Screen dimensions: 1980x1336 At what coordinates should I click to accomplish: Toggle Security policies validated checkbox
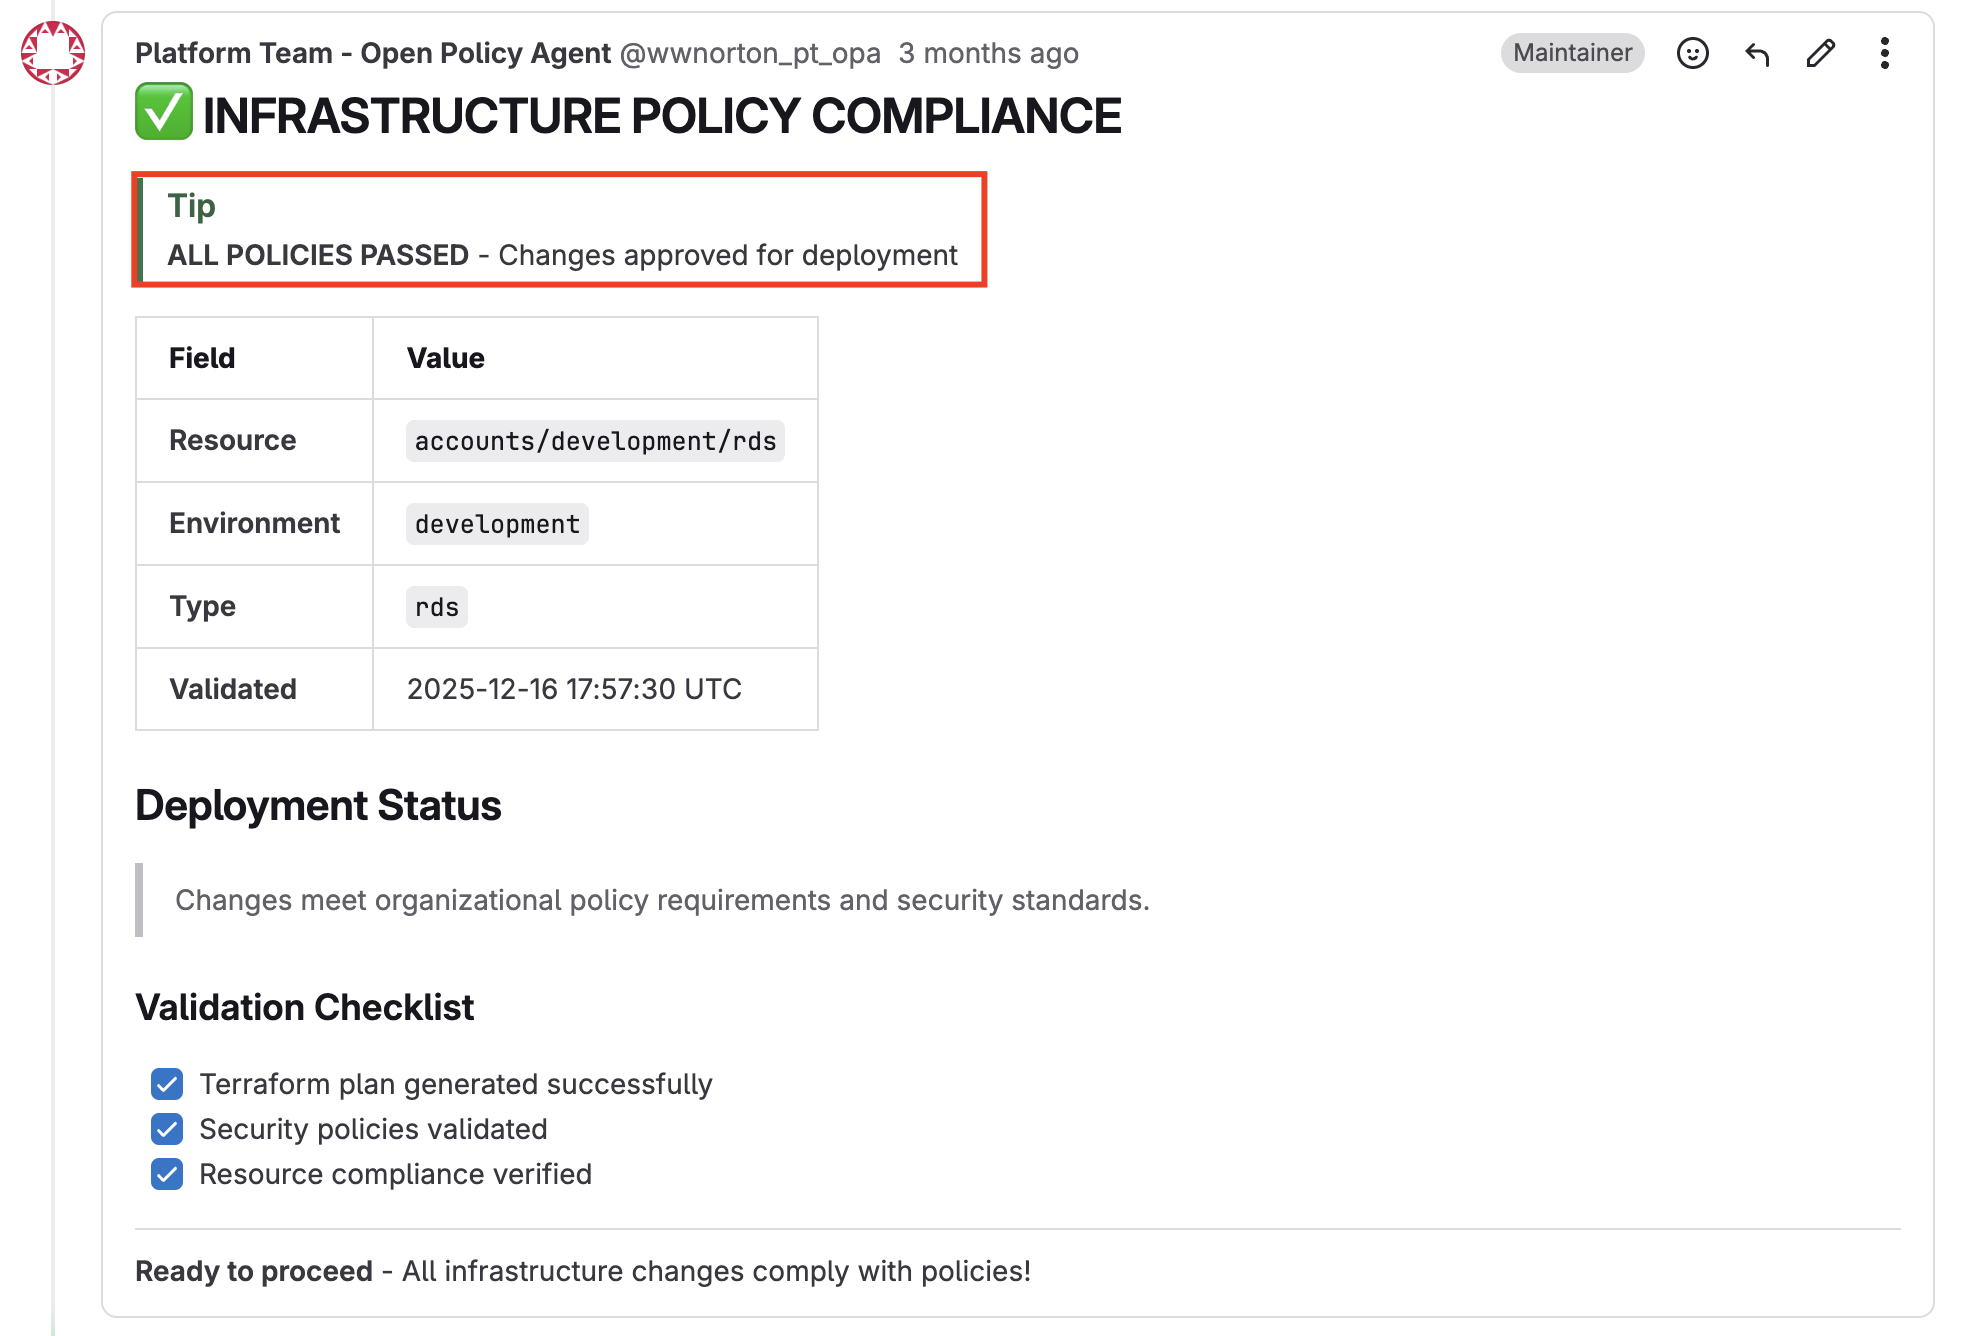[167, 1129]
